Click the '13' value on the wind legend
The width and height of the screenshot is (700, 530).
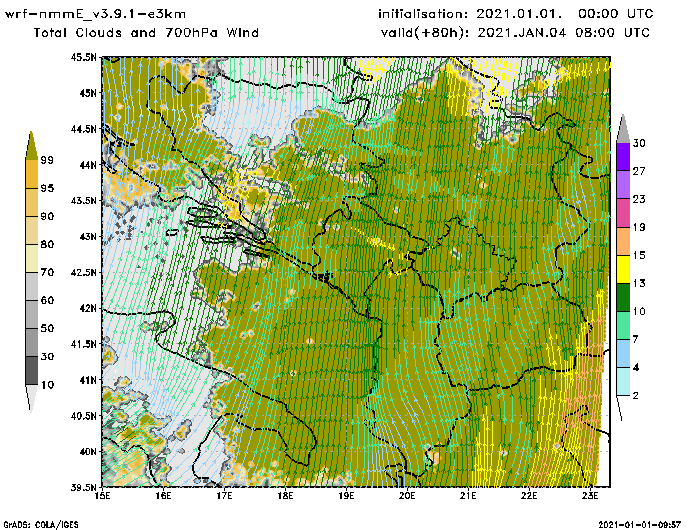(x=639, y=284)
